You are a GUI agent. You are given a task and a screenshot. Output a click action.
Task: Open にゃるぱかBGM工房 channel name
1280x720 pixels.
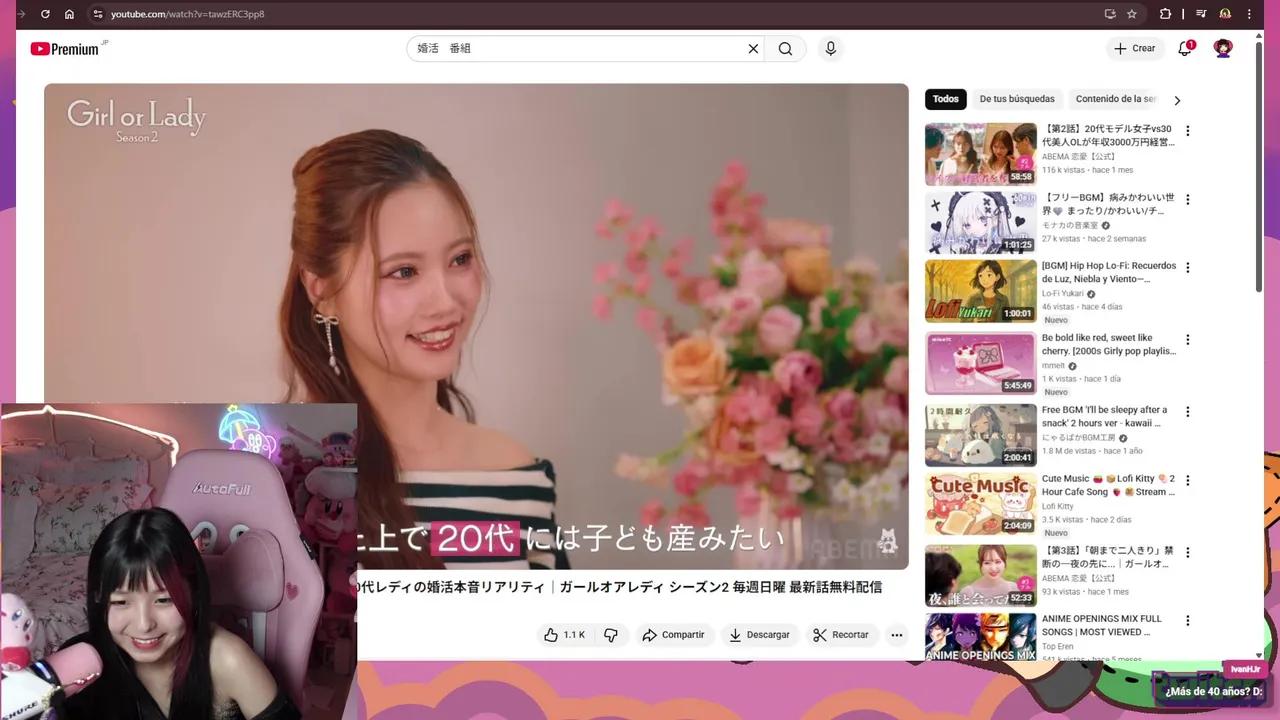click(1079, 438)
